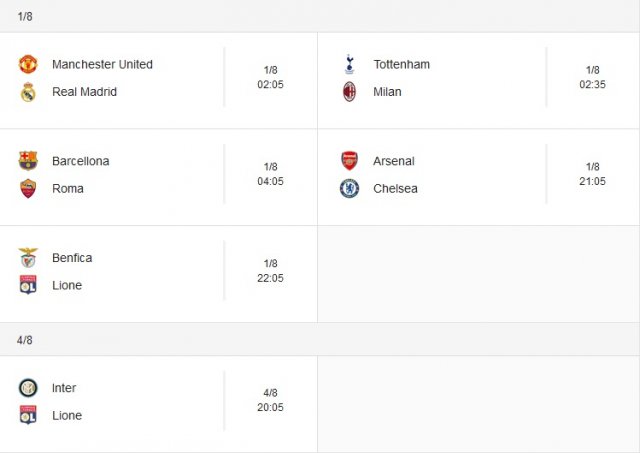This screenshot has width=640, height=453.
Task: Click the 4/8 date section header
Action: pos(320,340)
